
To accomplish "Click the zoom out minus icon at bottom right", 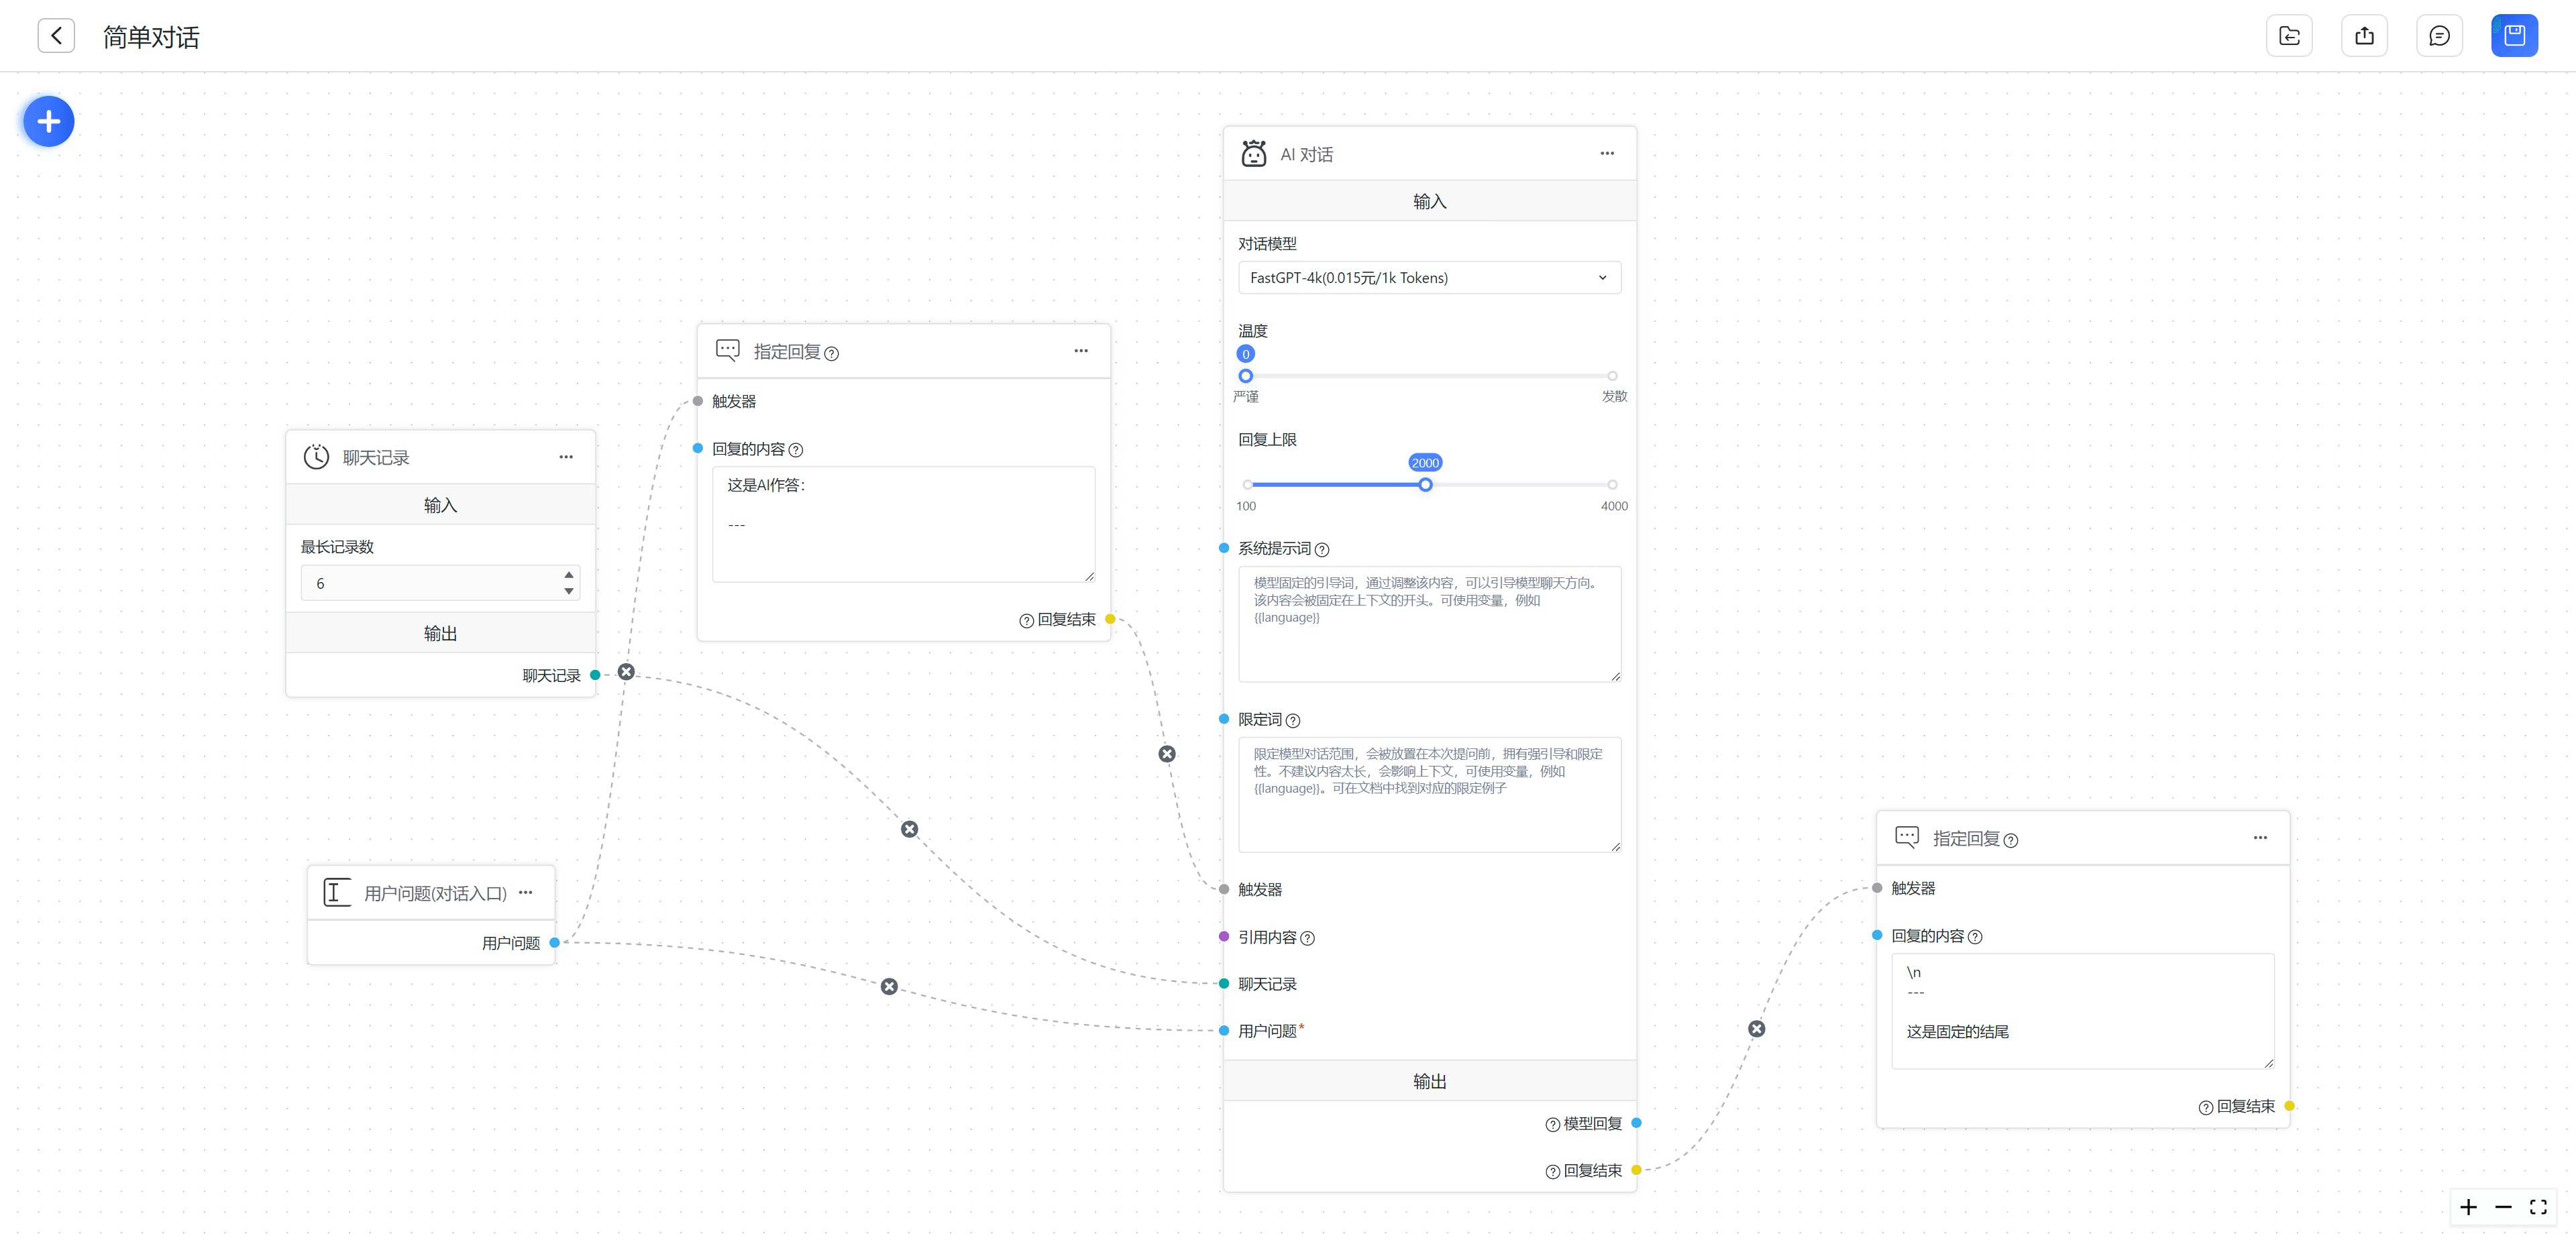I will point(2503,1207).
